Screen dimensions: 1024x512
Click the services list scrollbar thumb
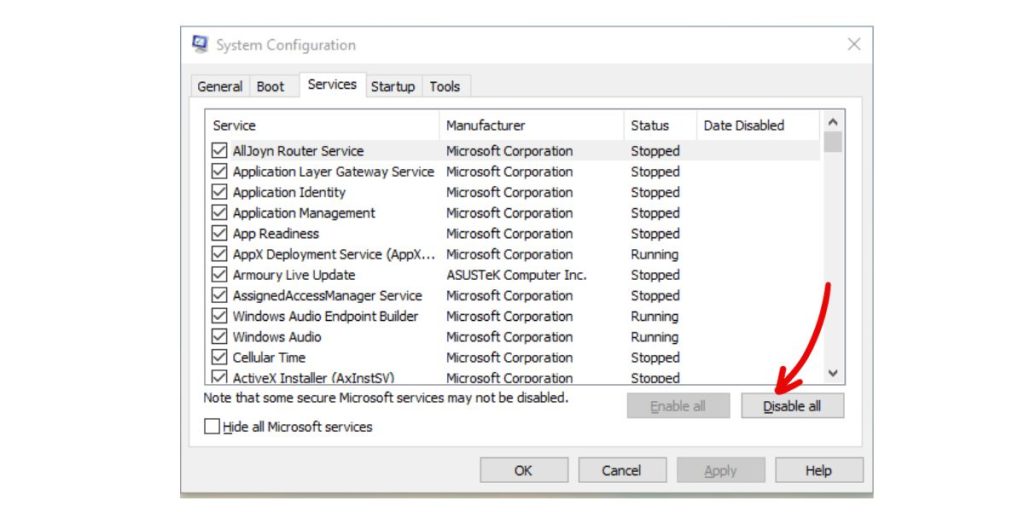click(x=833, y=142)
